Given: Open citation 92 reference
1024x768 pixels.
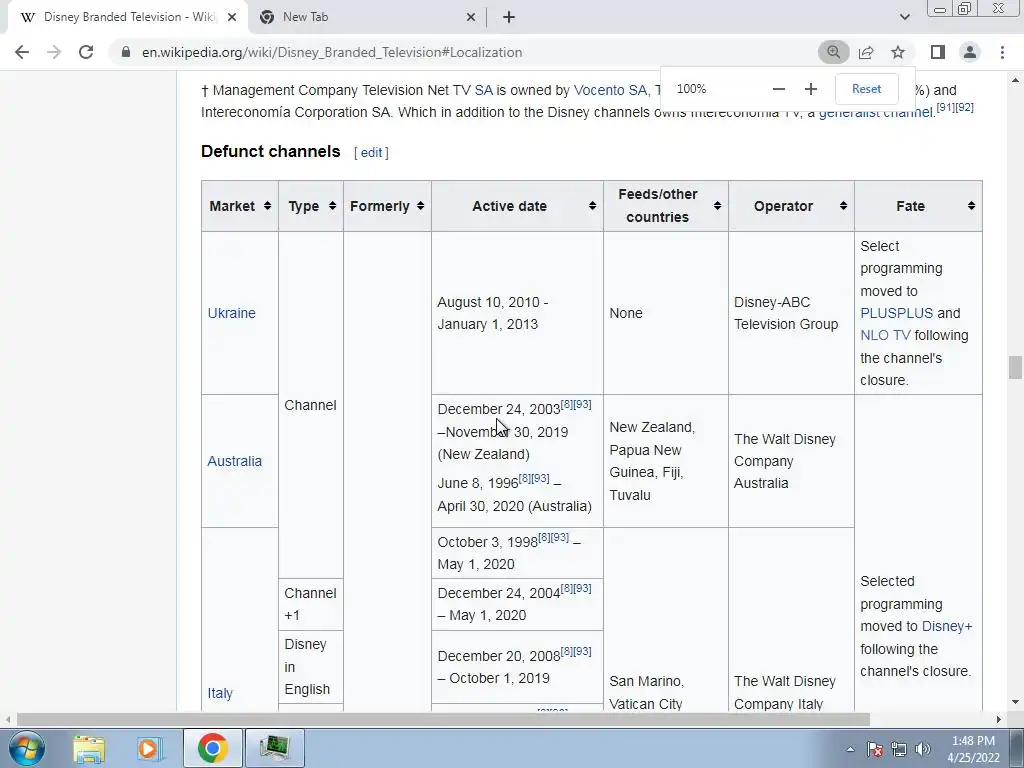Looking at the screenshot, I should (x=965, y=107).
